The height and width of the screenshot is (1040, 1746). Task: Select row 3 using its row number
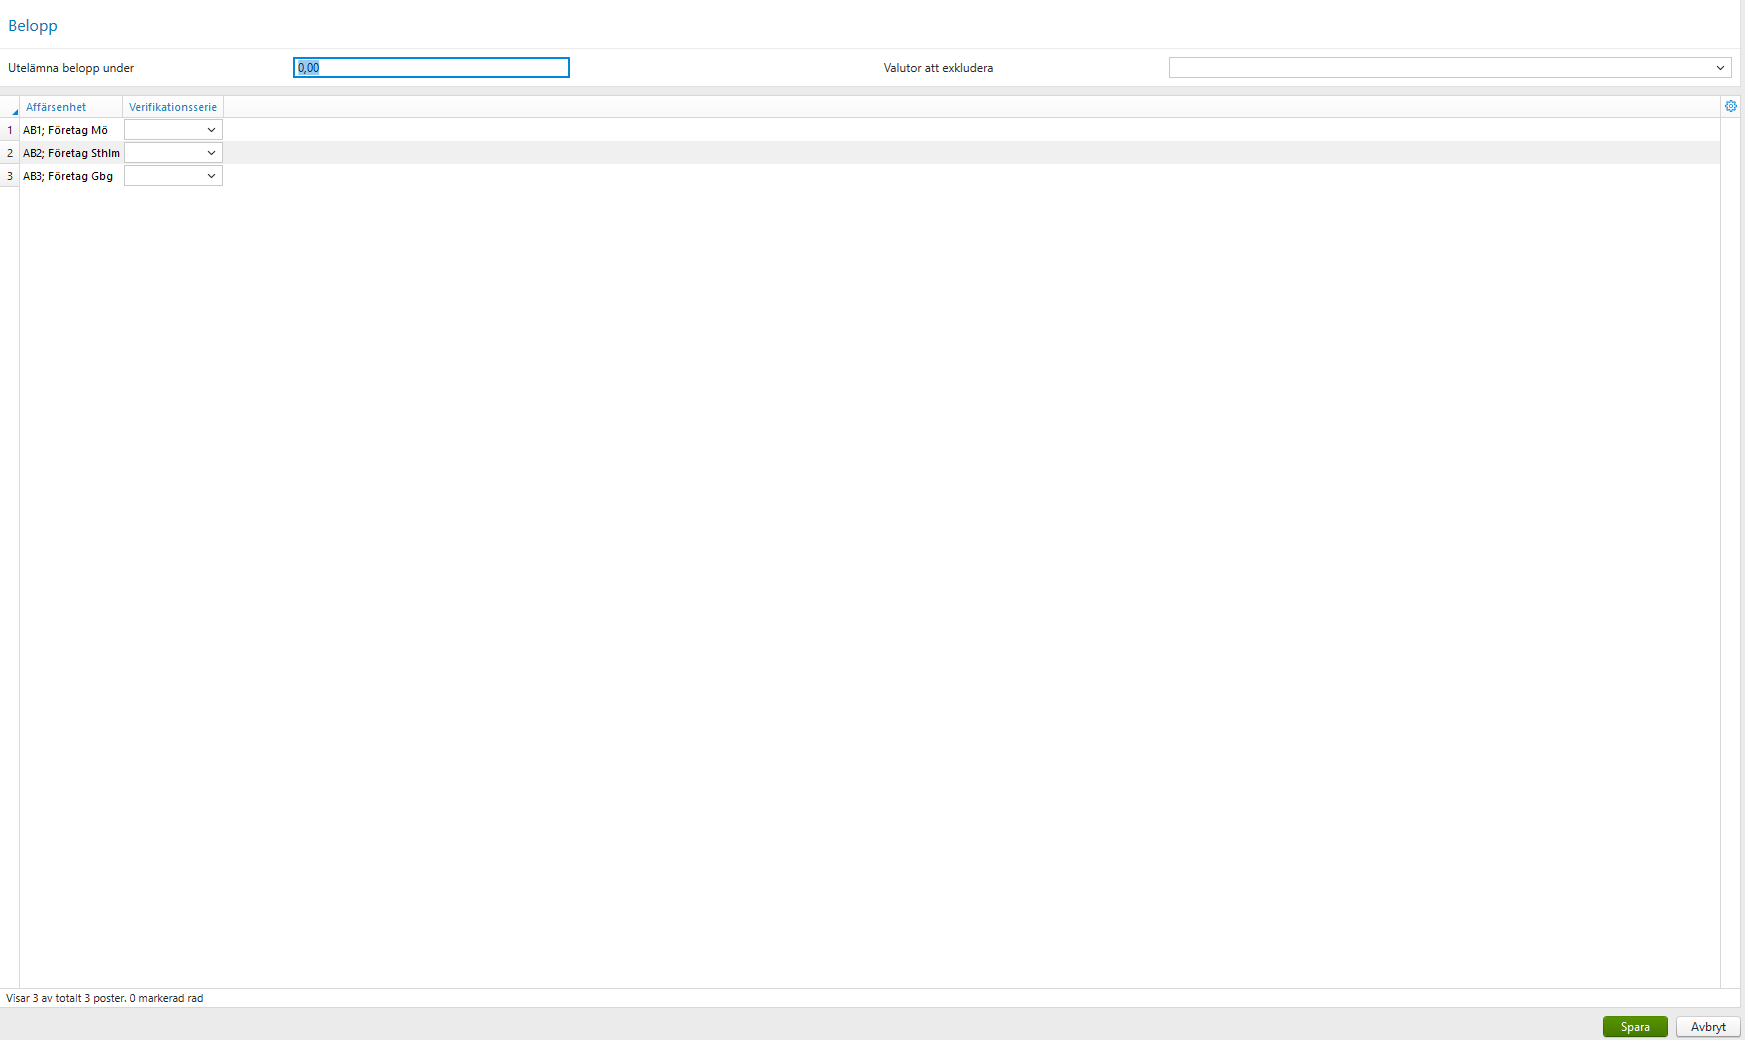[x=9, y=175]
